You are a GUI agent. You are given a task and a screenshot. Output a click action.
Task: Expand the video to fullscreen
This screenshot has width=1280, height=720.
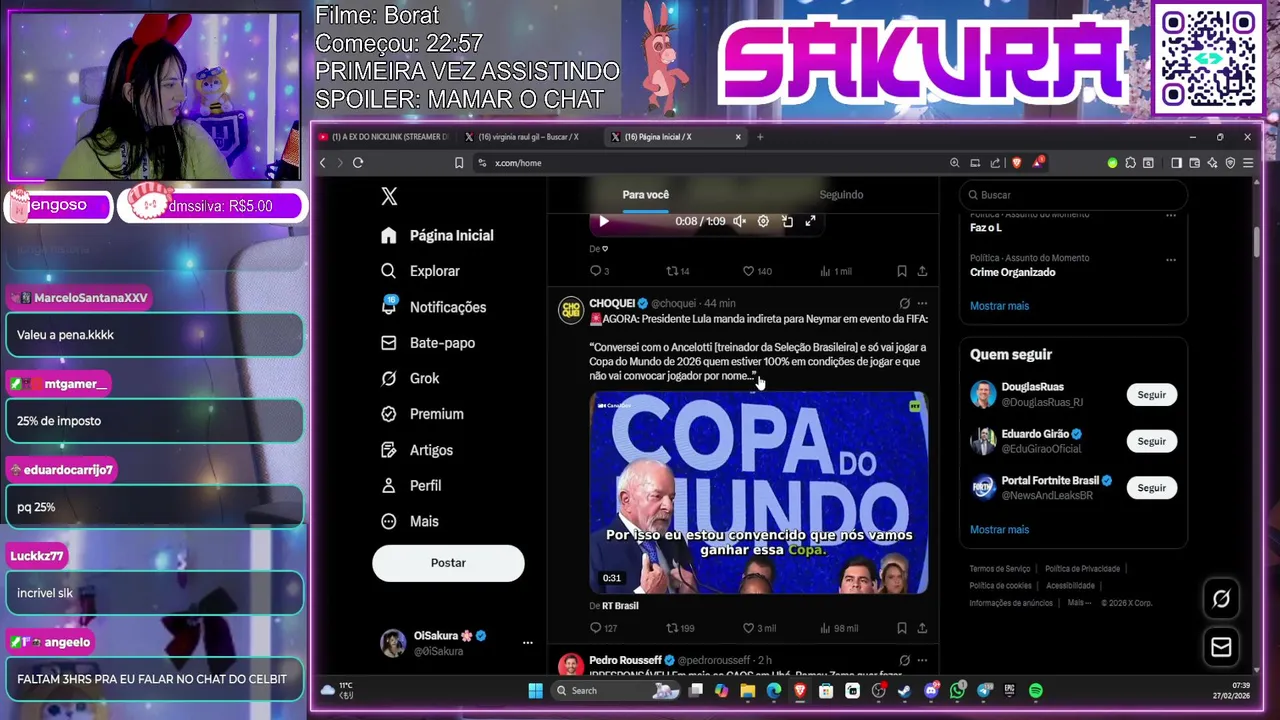810,221
